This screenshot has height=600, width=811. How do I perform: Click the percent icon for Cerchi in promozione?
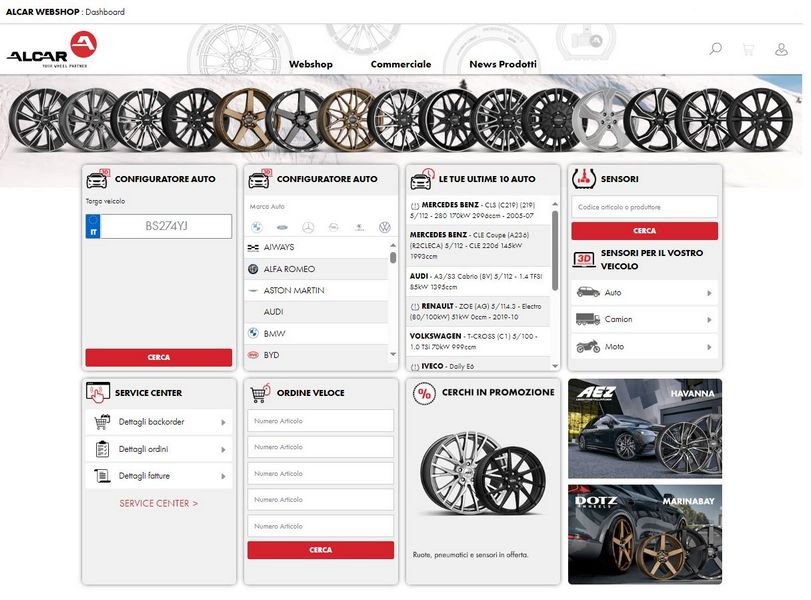pyautogui.click(x=424, y=394)
